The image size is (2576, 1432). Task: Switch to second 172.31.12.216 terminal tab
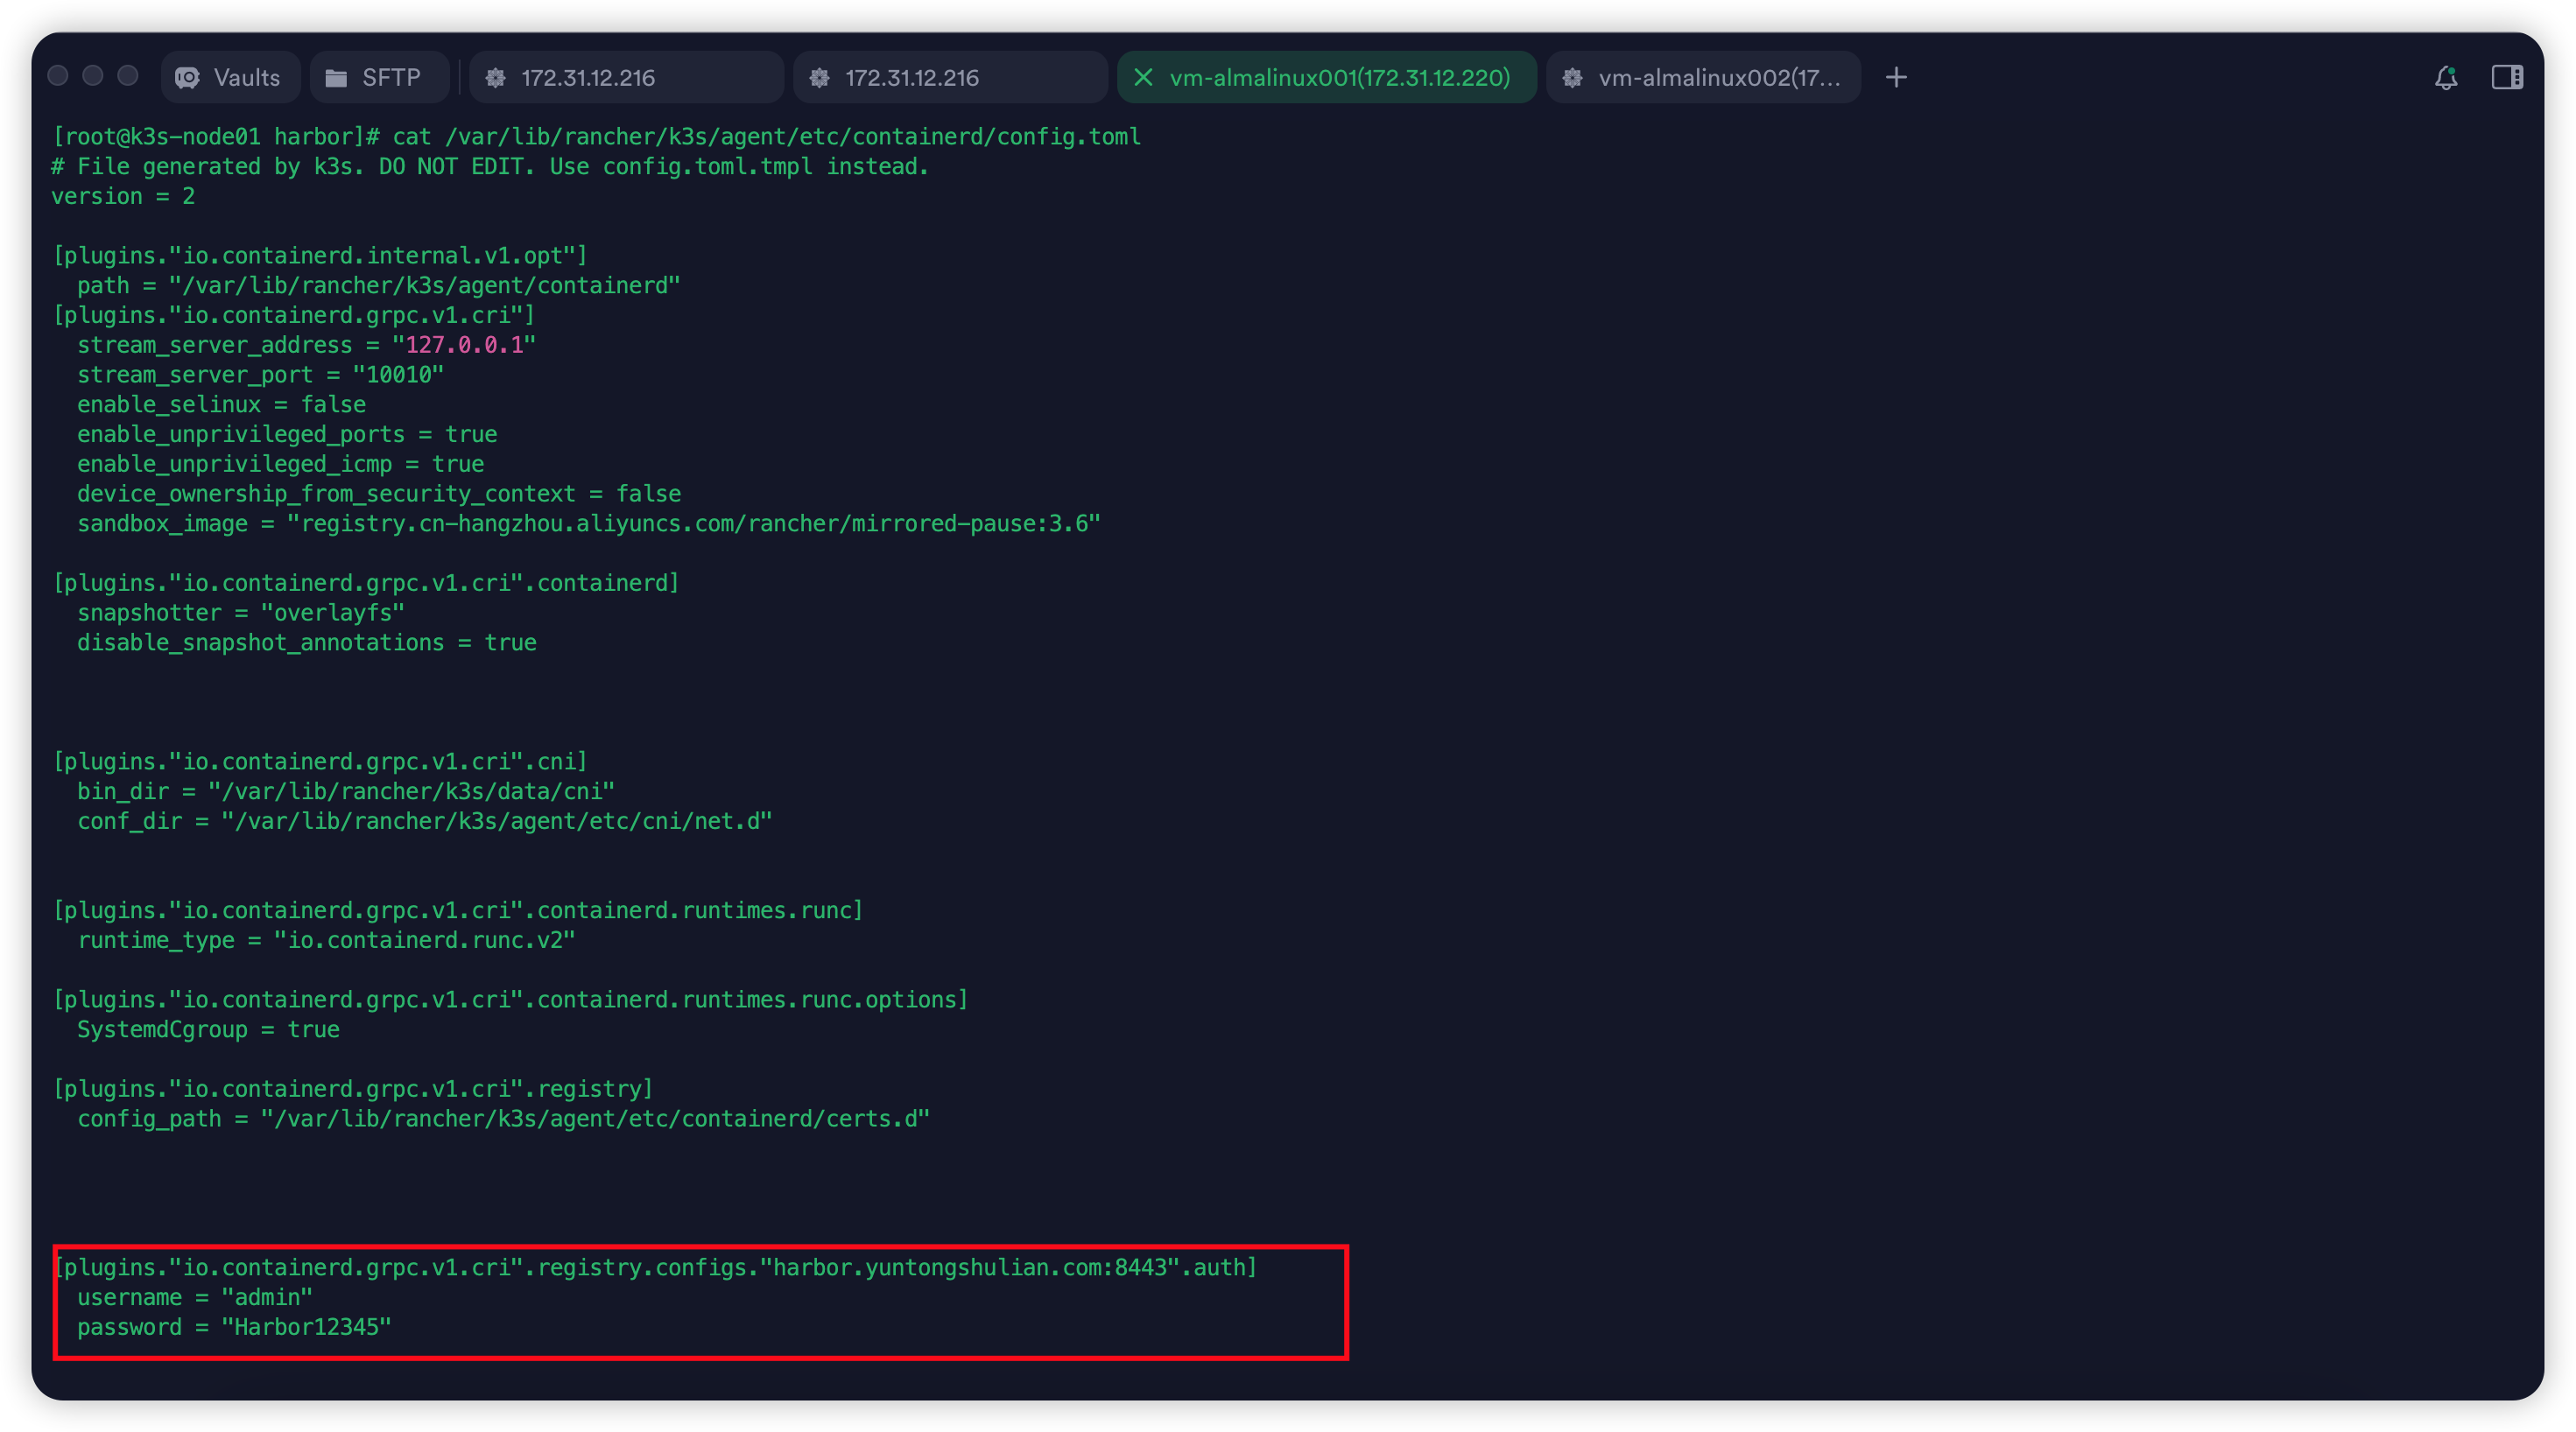coord(950,77)
